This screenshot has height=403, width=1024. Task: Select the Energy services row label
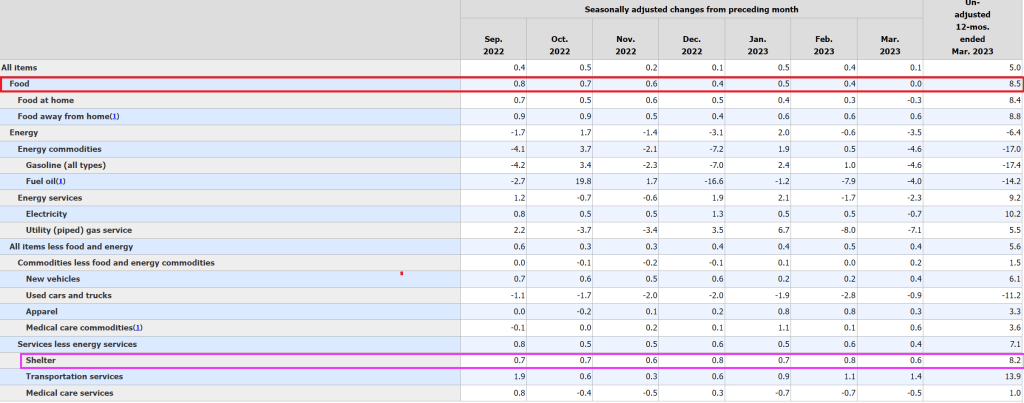(50, 198)
